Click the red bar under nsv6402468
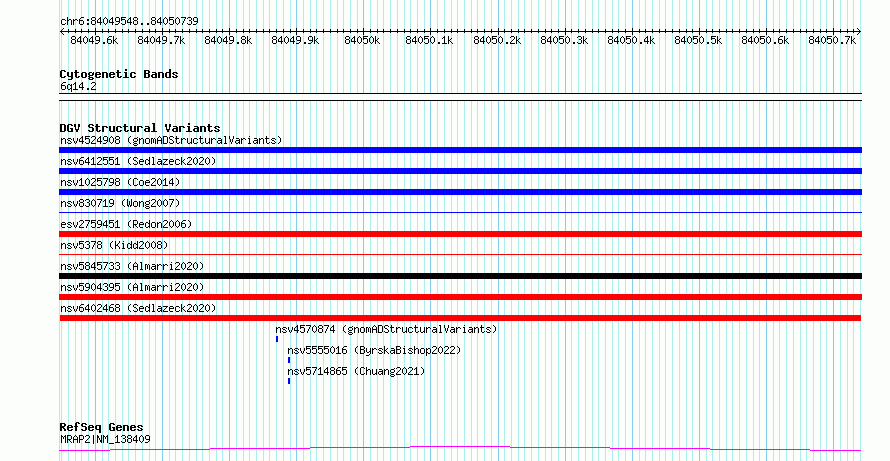This screenshot has height=461, width=890. tap(460, 318)
